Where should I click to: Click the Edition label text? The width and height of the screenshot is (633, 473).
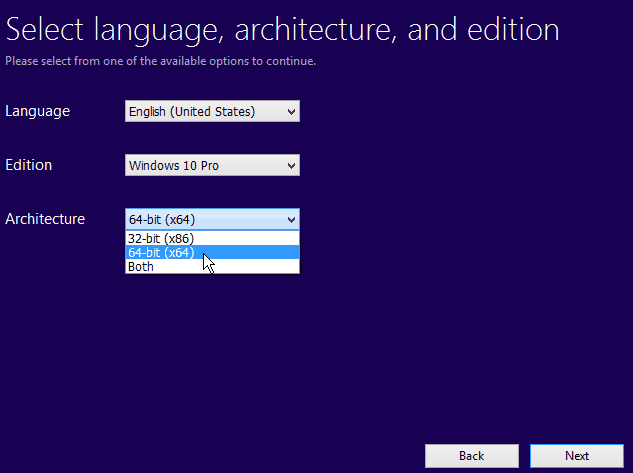click(x=29, y=165)
